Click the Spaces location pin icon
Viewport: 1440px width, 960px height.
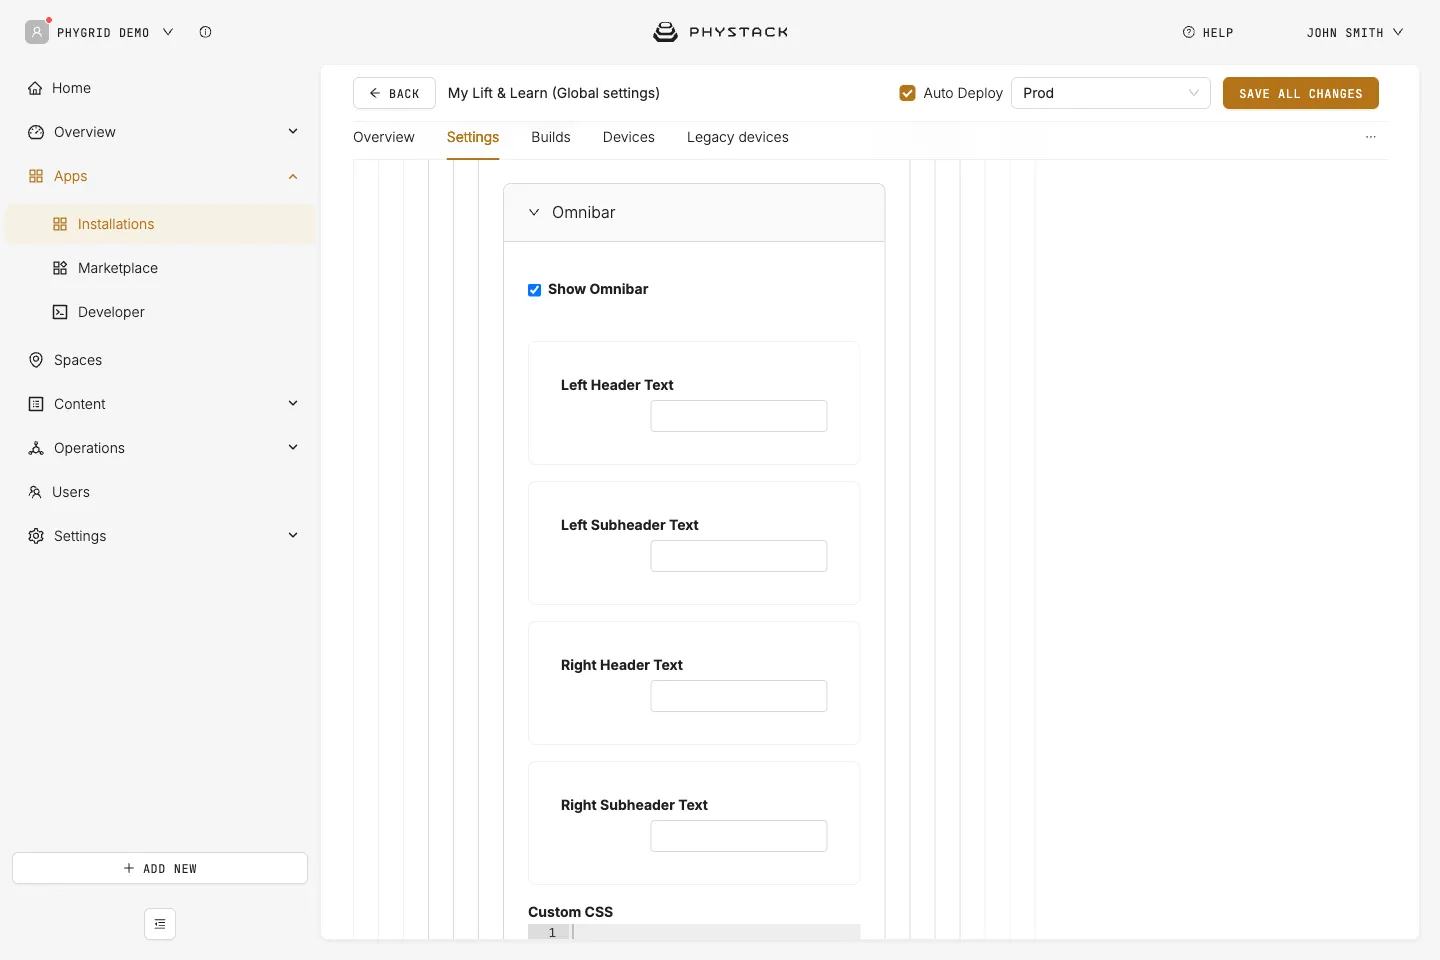point(36,360)
